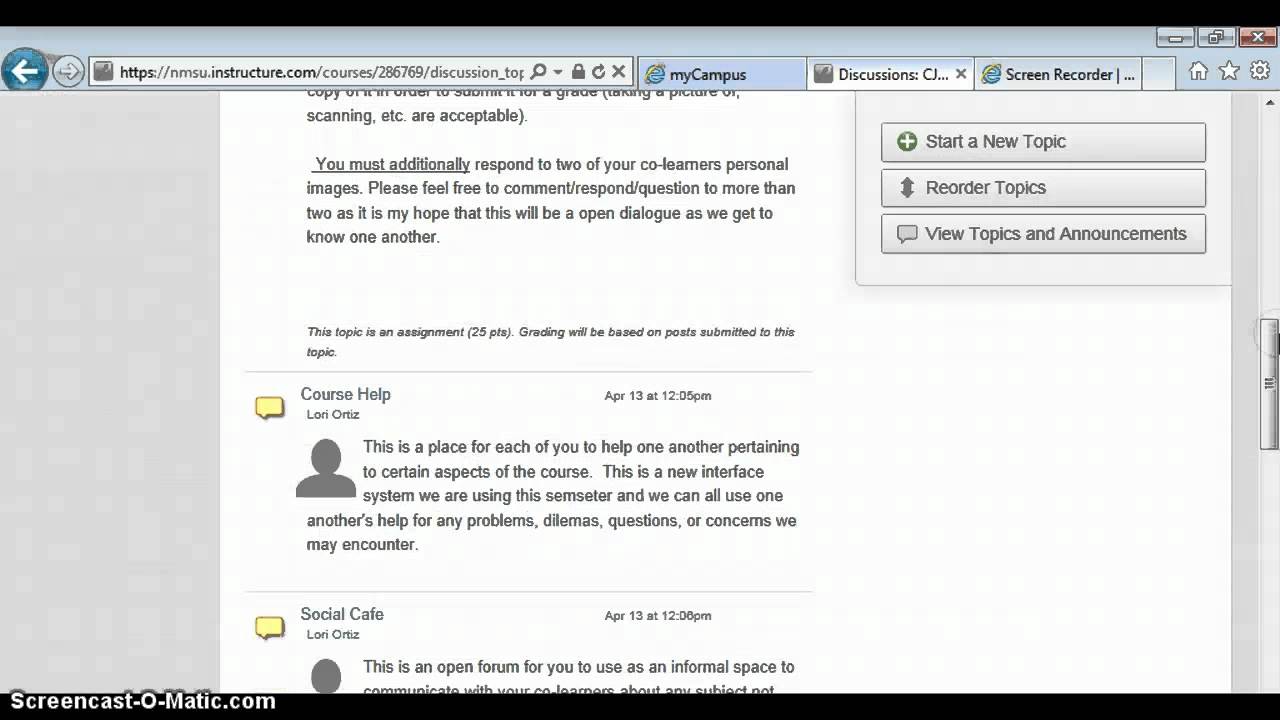Close the Discussions: CJ... tab
The image size is (1280, 720).
(961, 73)
